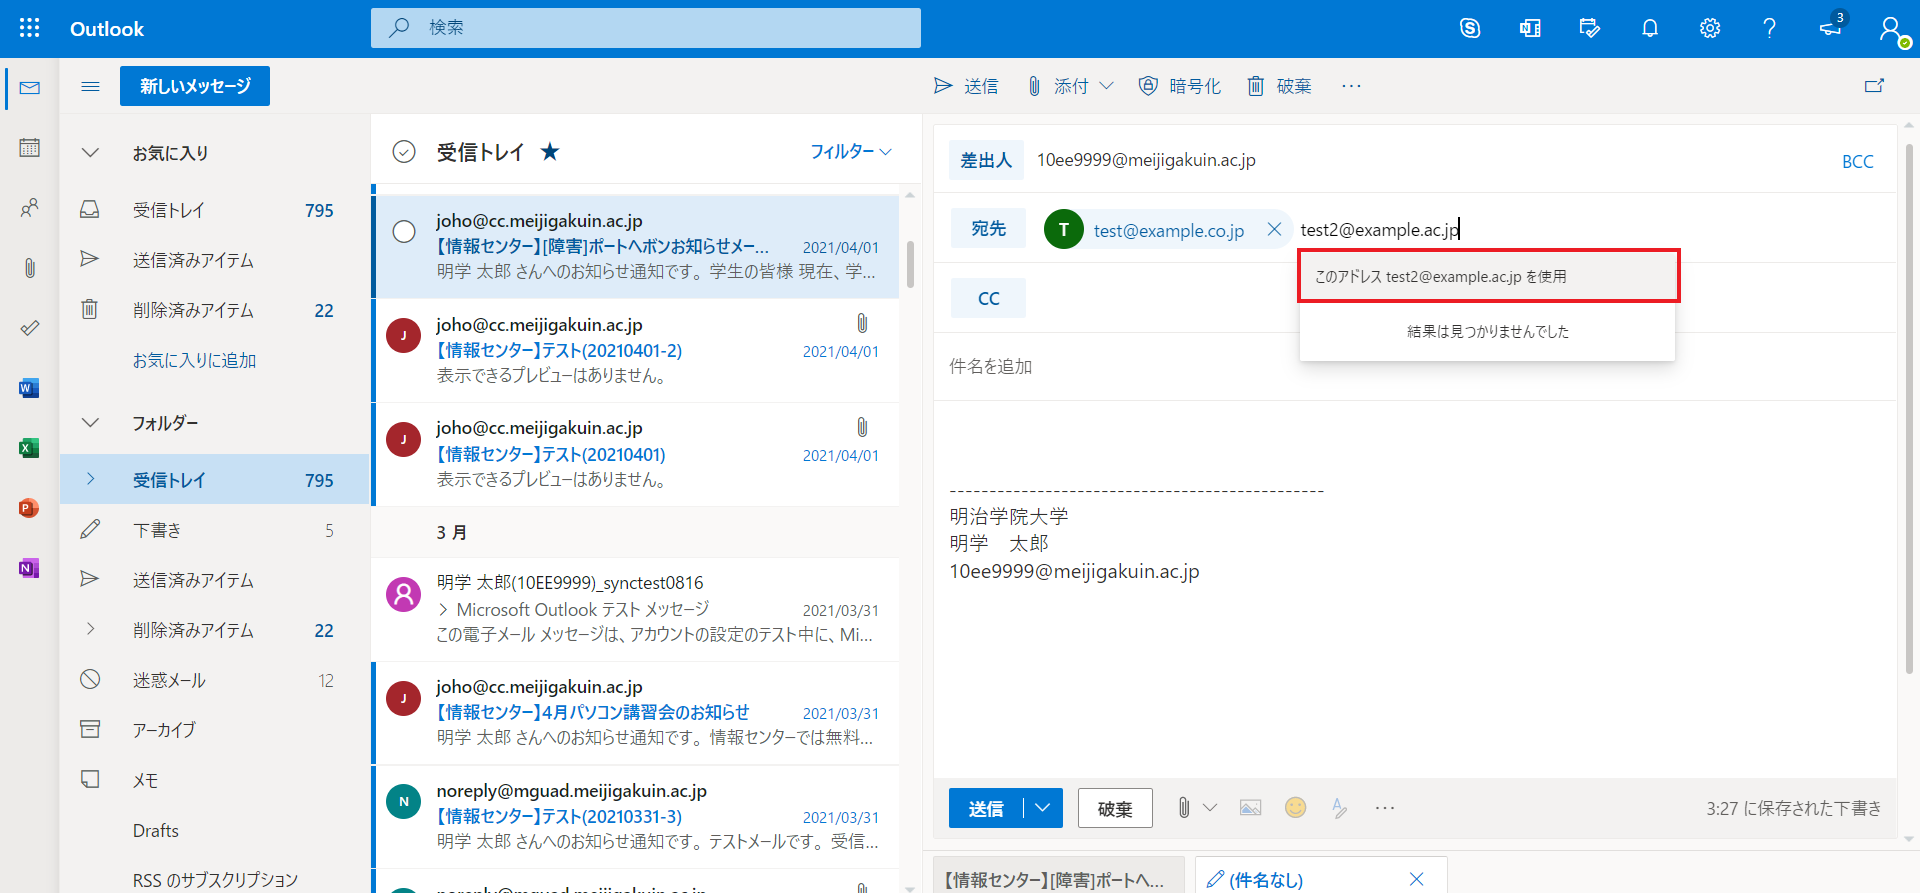Choose 'このアドレス test2@example.ac.jp を使用' suggestion

point(1488,277)
